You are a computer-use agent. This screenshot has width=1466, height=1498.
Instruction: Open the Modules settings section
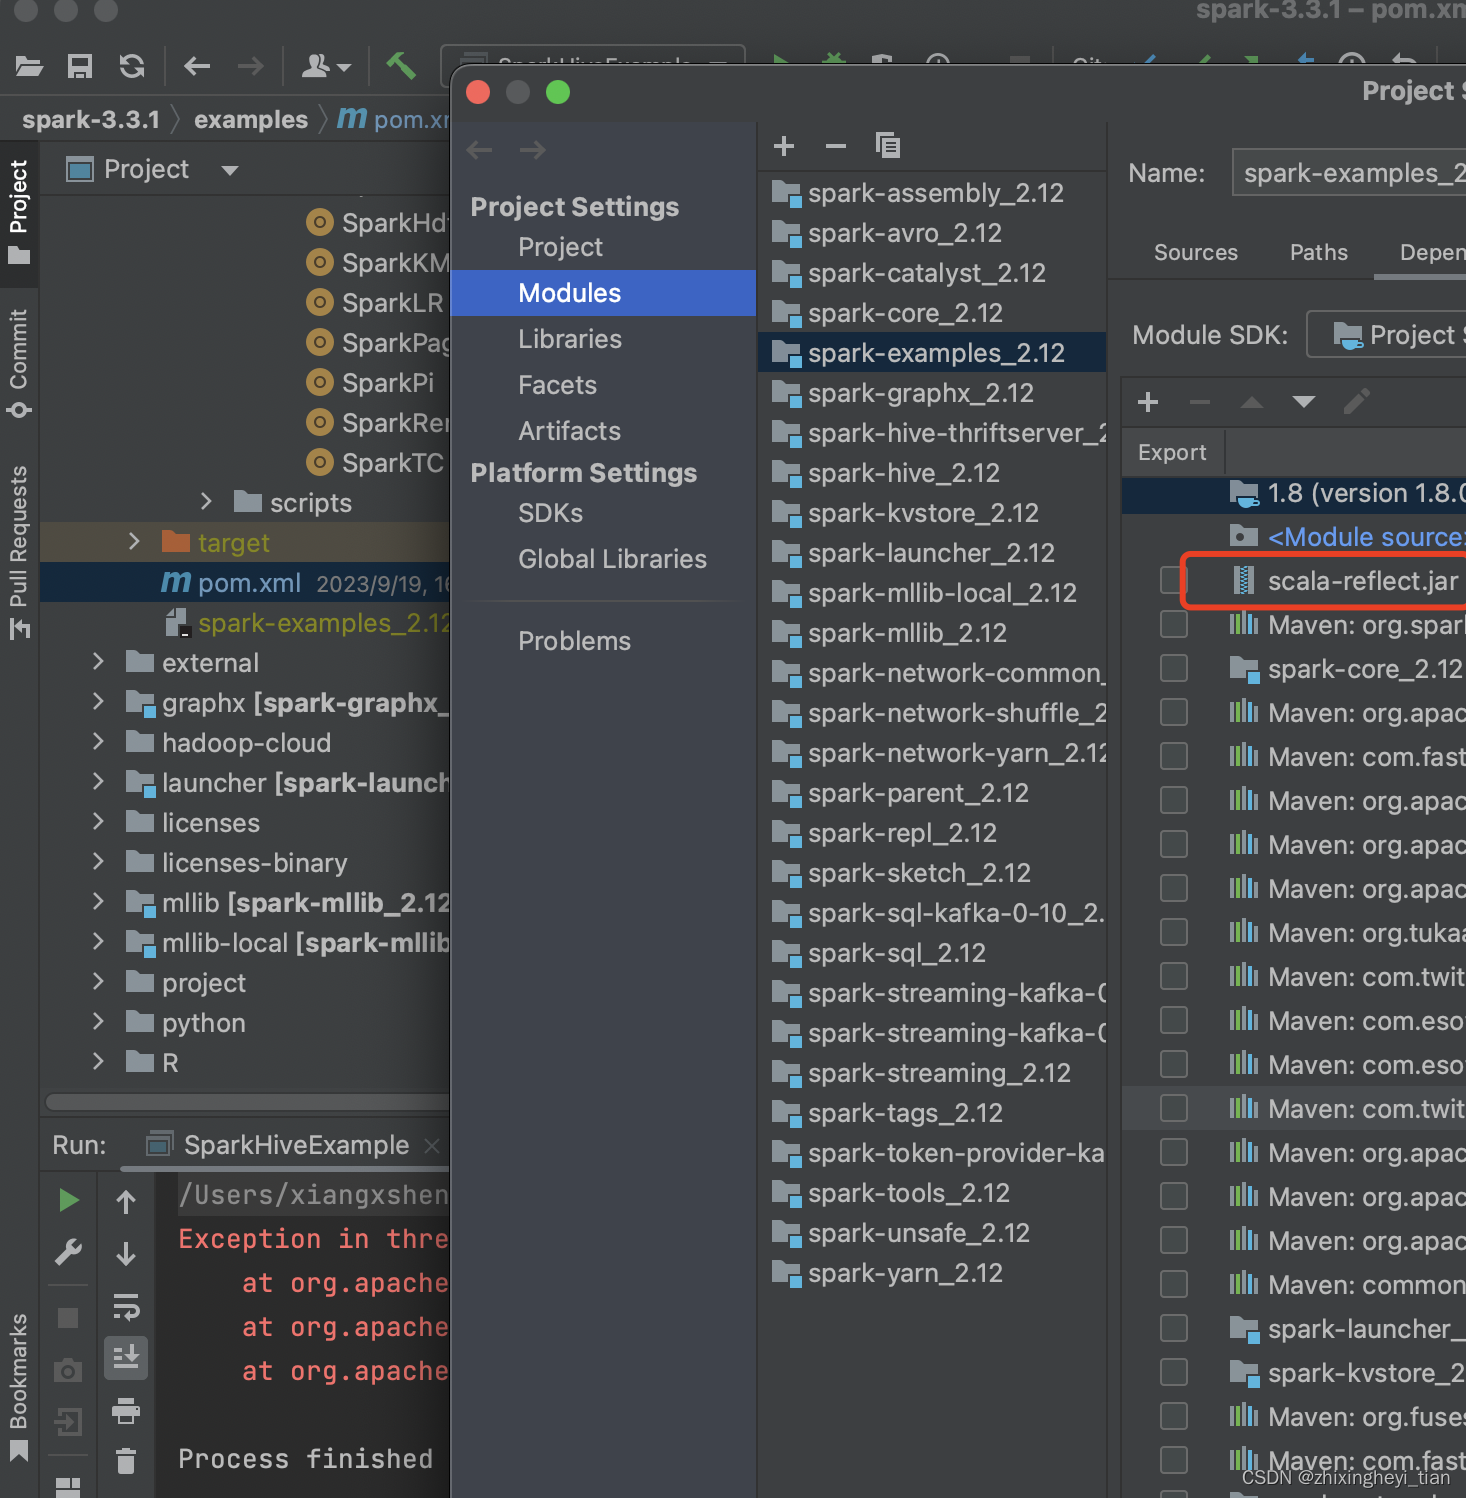[603, 293]
